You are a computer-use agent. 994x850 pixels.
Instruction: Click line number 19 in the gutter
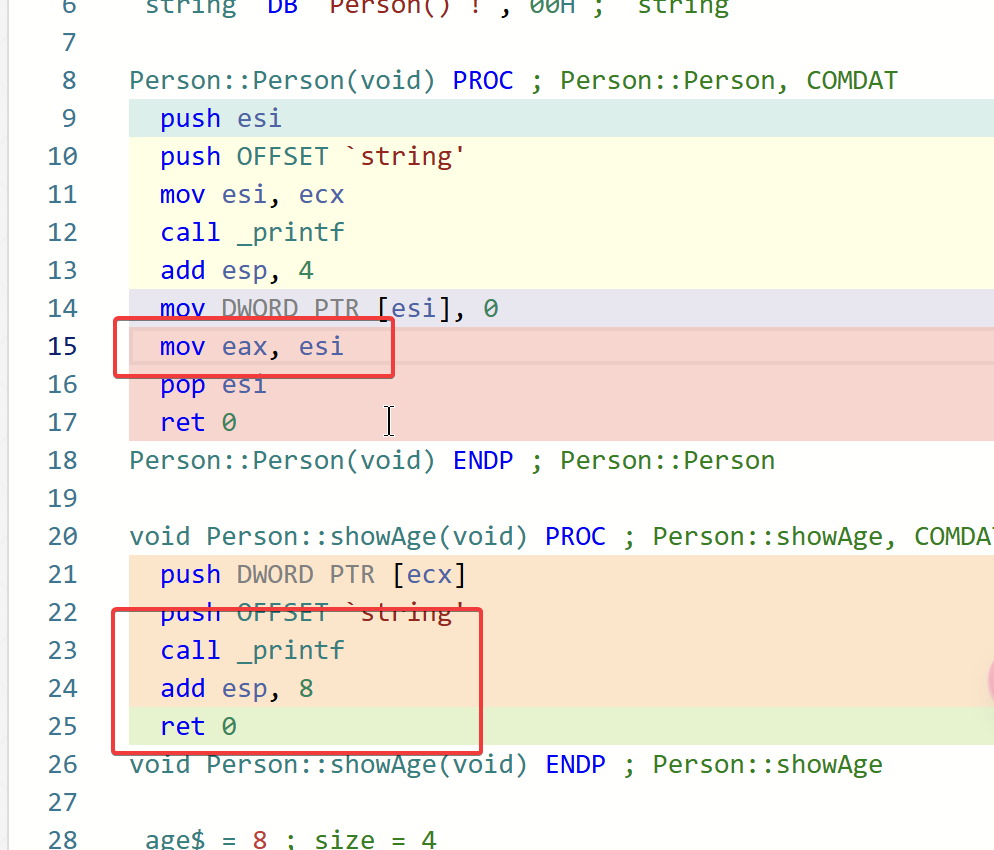tap(62, 499)
